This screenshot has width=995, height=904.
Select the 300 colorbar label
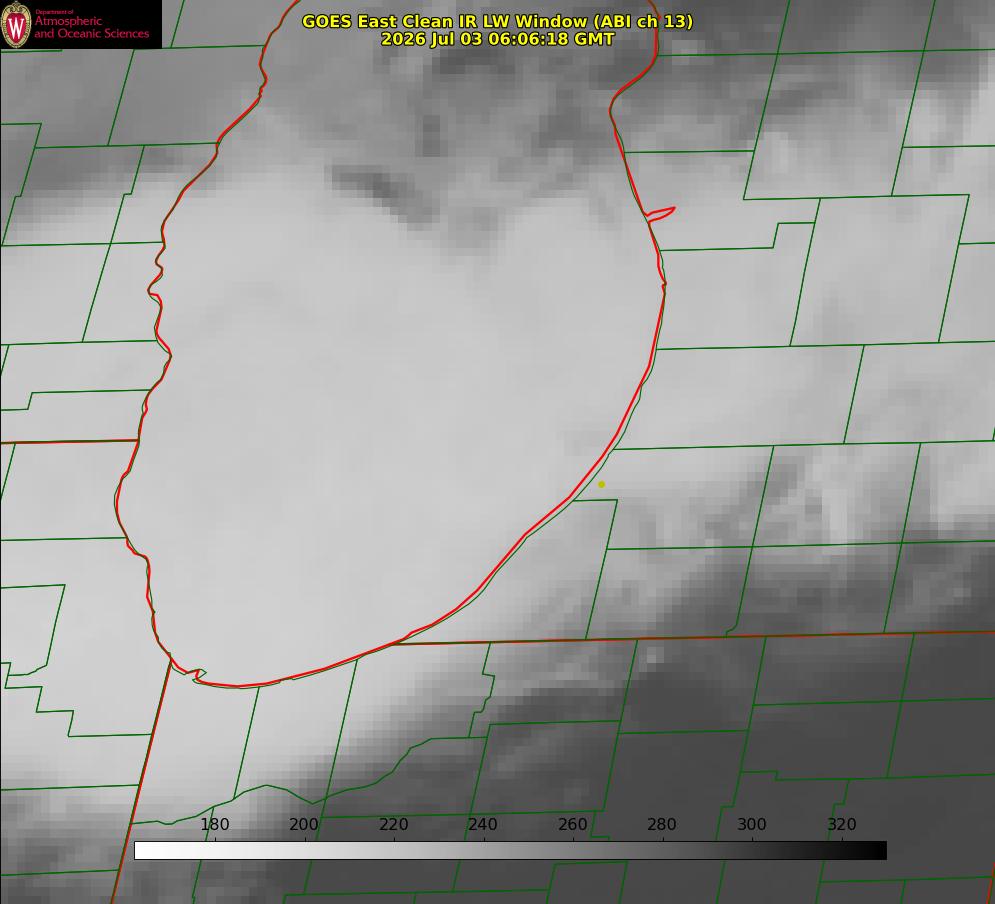click(752, 824)
